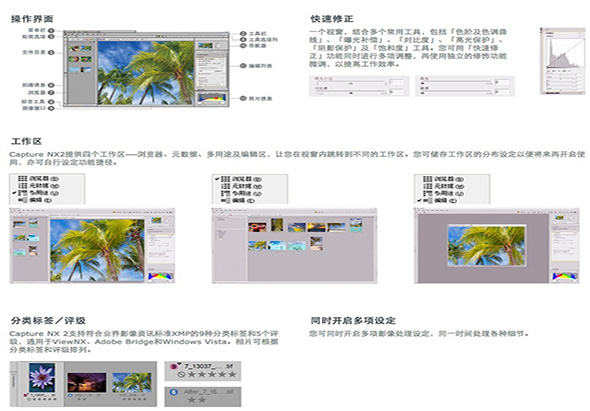Viewport: 590px width, 411px height.
Task: Select the palm tree thumbnail beside the sunset
Action: 132,382
